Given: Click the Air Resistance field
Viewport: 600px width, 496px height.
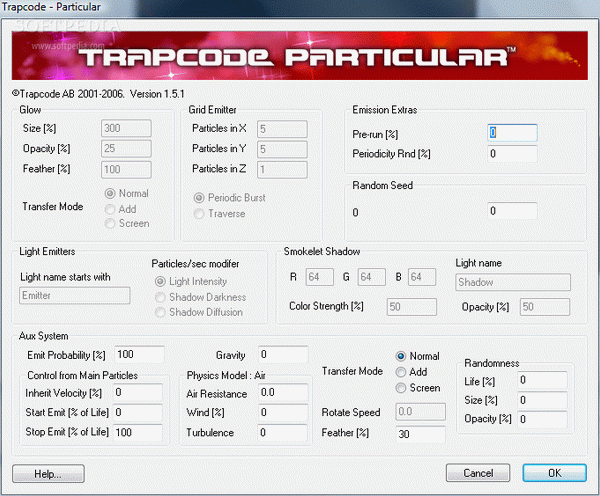Looking at the screenshot, I should point(283,393).
